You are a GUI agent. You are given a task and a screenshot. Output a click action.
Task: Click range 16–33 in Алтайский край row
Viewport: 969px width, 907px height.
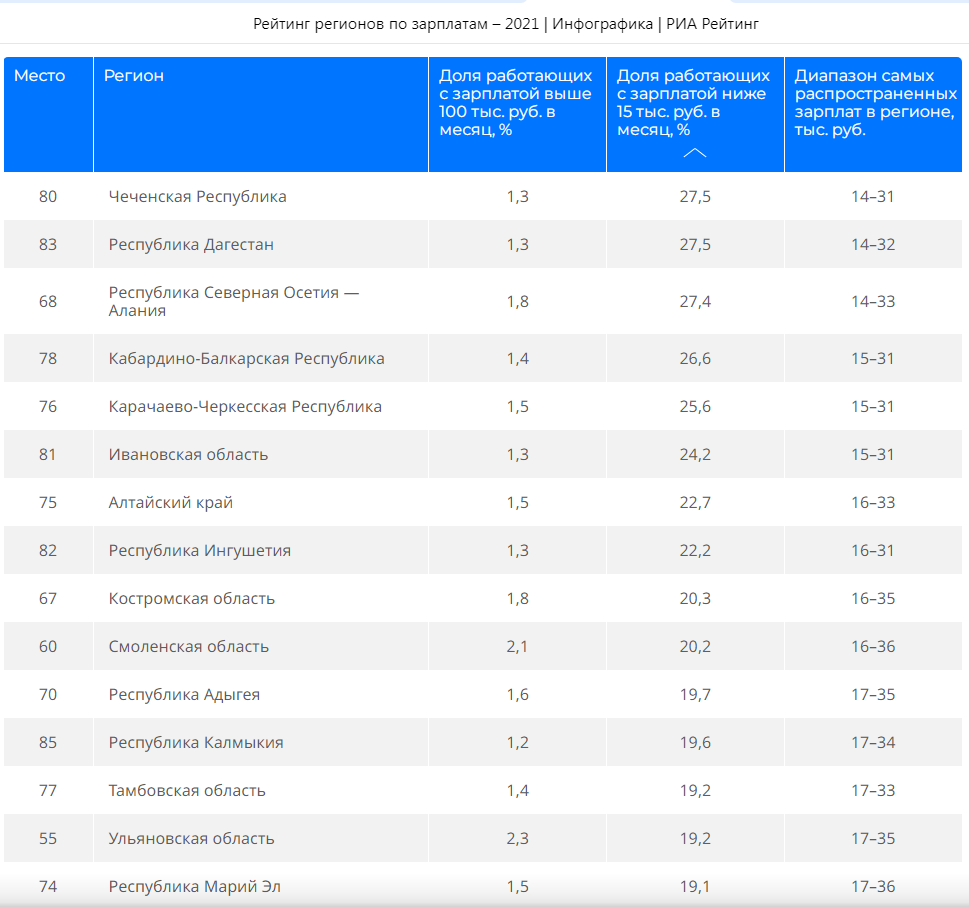pos(873,502)
